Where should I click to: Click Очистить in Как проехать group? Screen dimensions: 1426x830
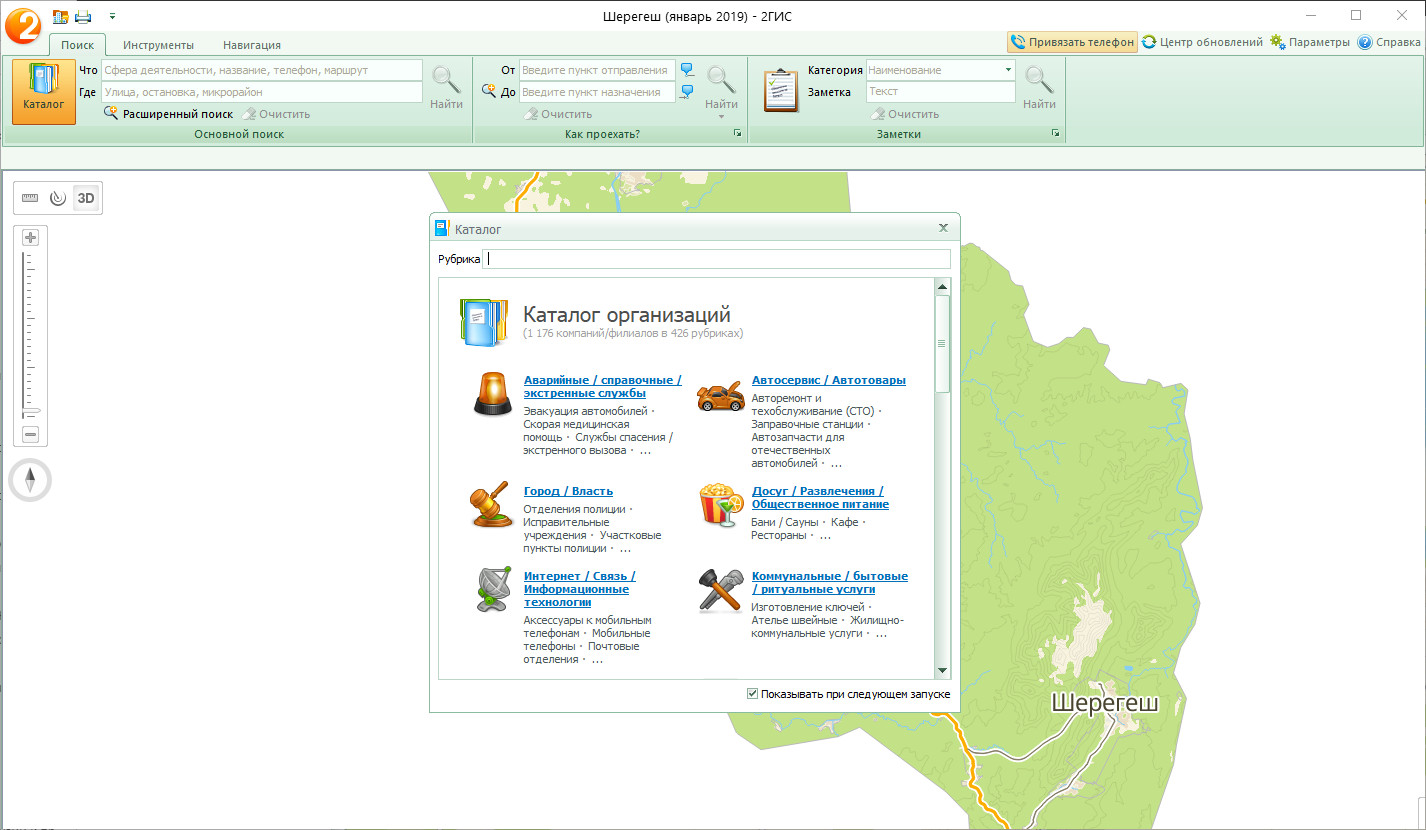pyautogui.click(x=559, y=114)
